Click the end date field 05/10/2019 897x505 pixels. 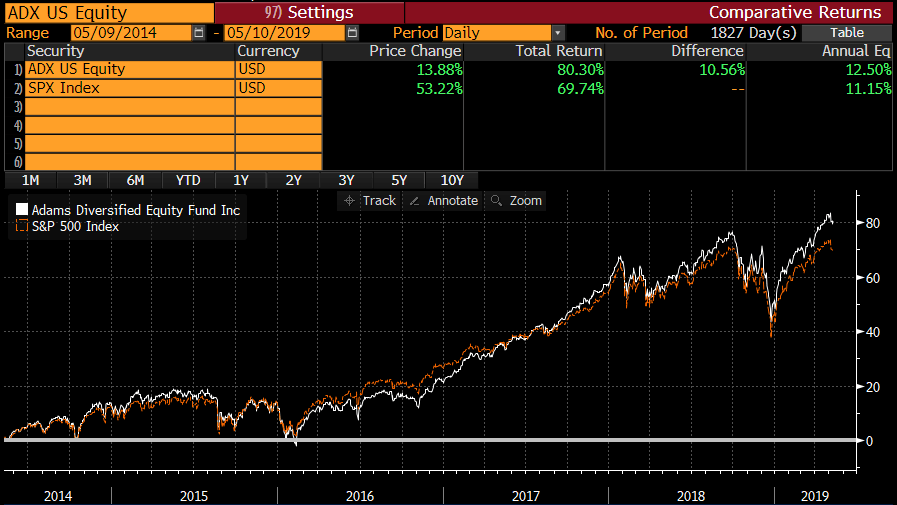[x=285, y=33]
